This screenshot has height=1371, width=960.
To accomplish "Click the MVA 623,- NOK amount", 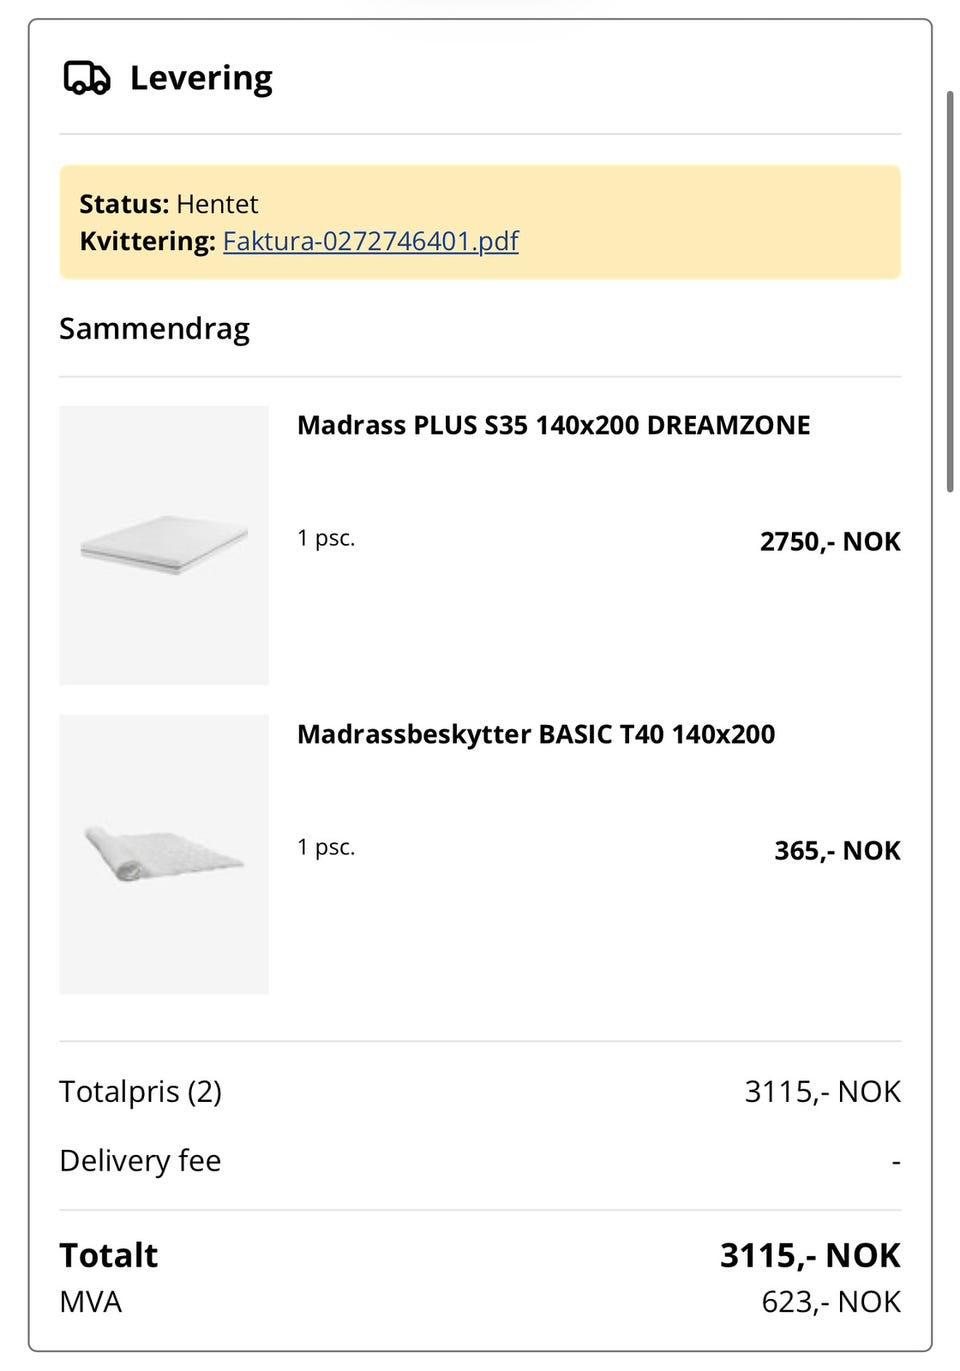I will point(831,1302).
